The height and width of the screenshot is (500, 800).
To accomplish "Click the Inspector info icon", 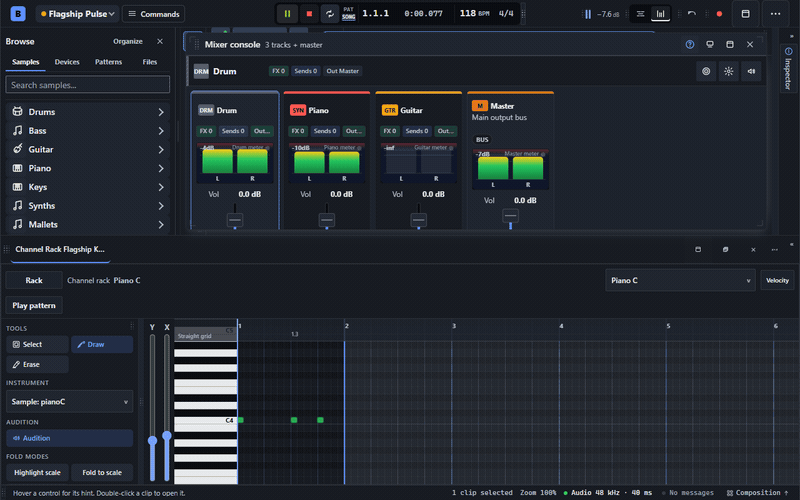I will (x=788, y=52).
